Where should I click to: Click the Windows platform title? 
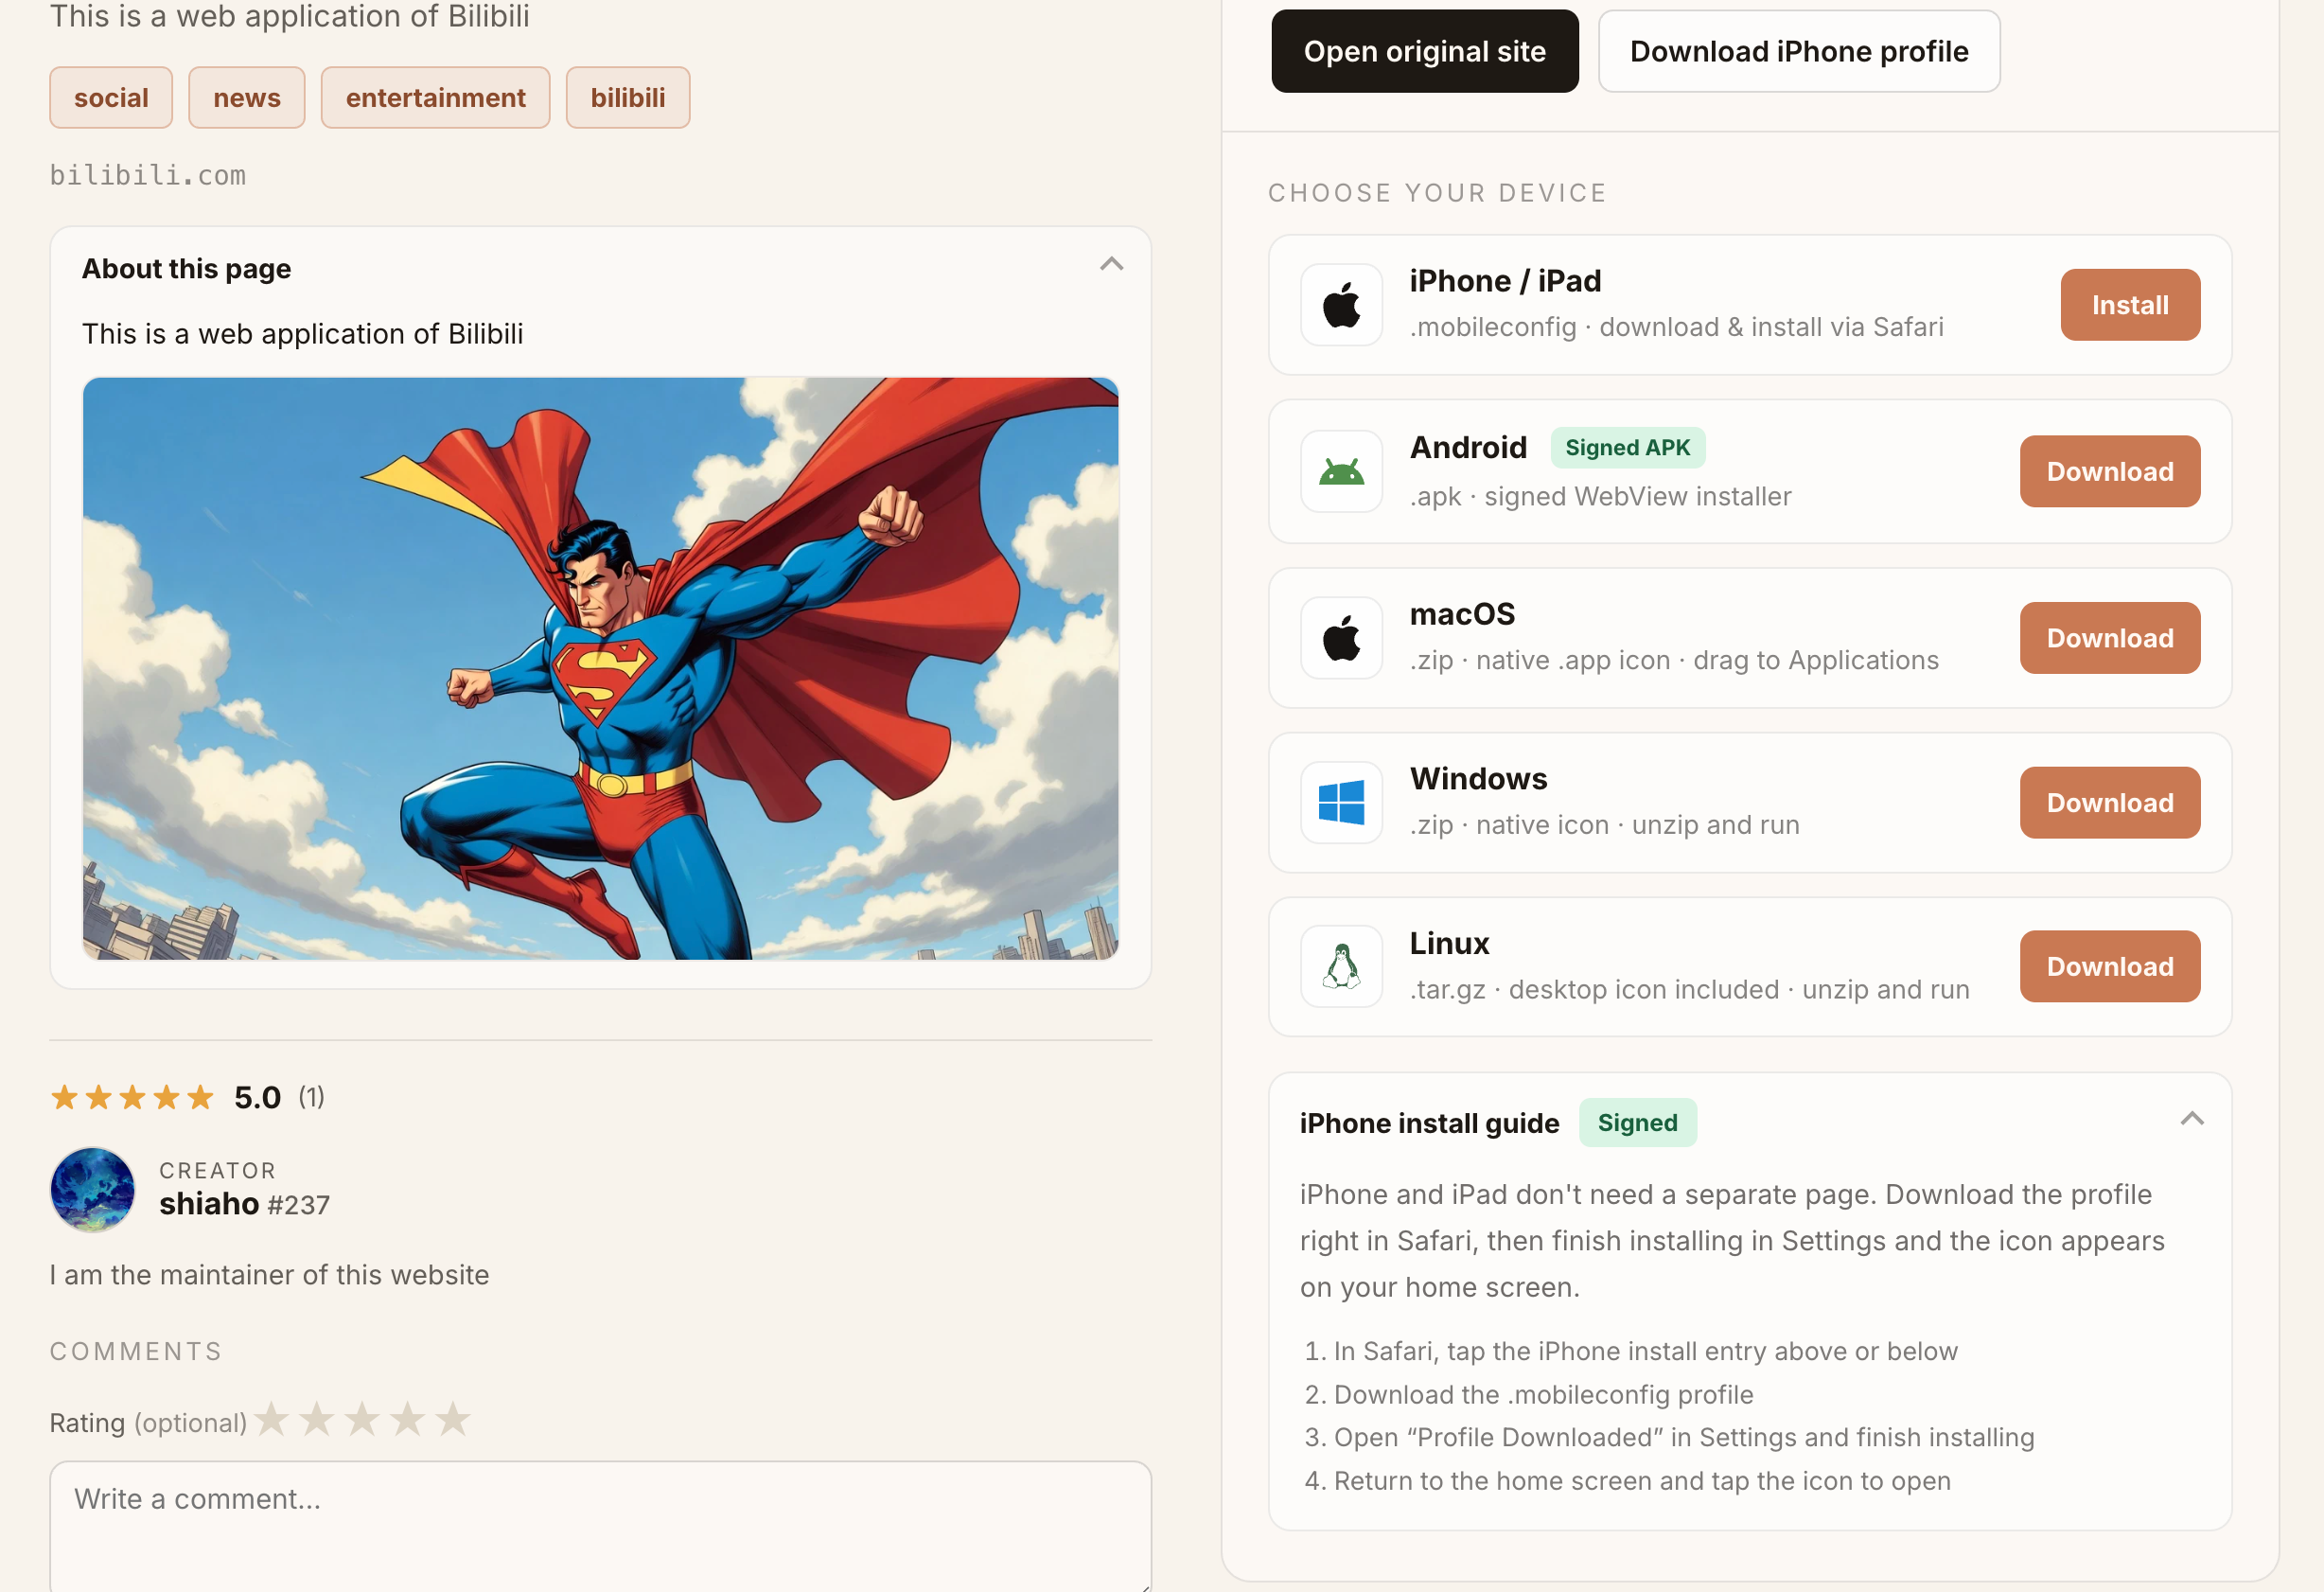[1478, 779]
